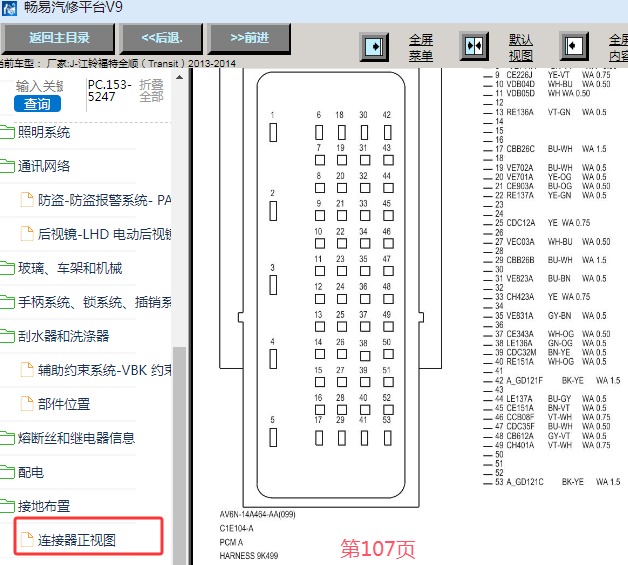Click the 全屏菜单 arrow icon

click(x=374, y=47)
